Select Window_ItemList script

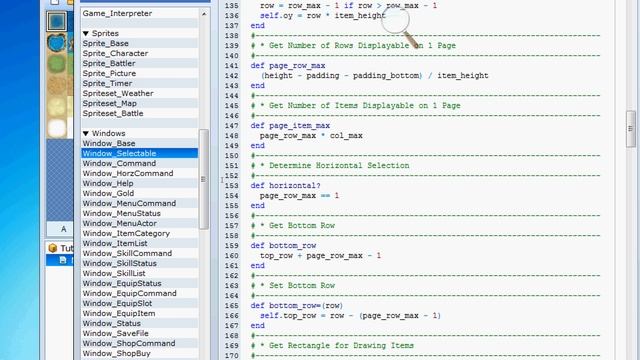coord(140,243)
